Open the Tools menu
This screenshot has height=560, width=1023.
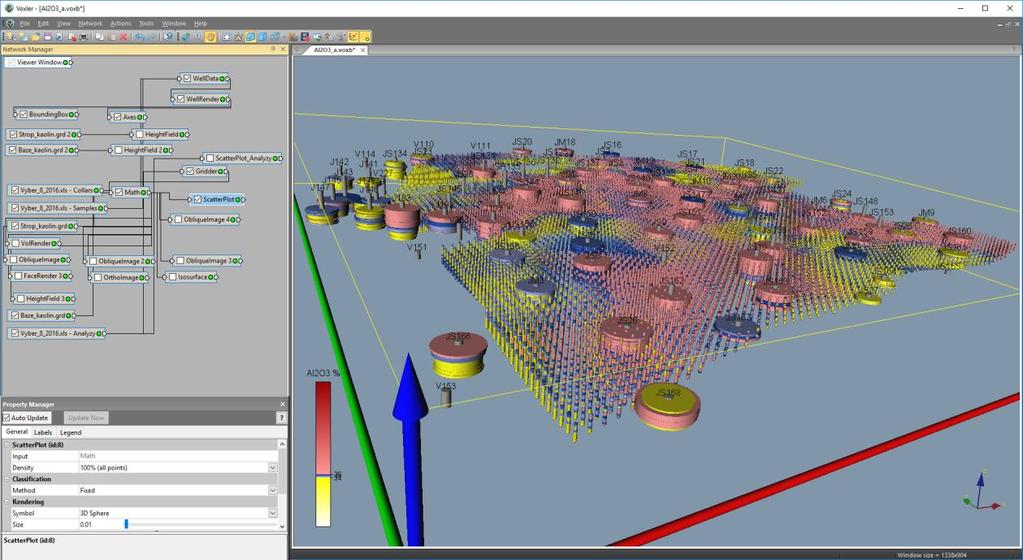146,23
